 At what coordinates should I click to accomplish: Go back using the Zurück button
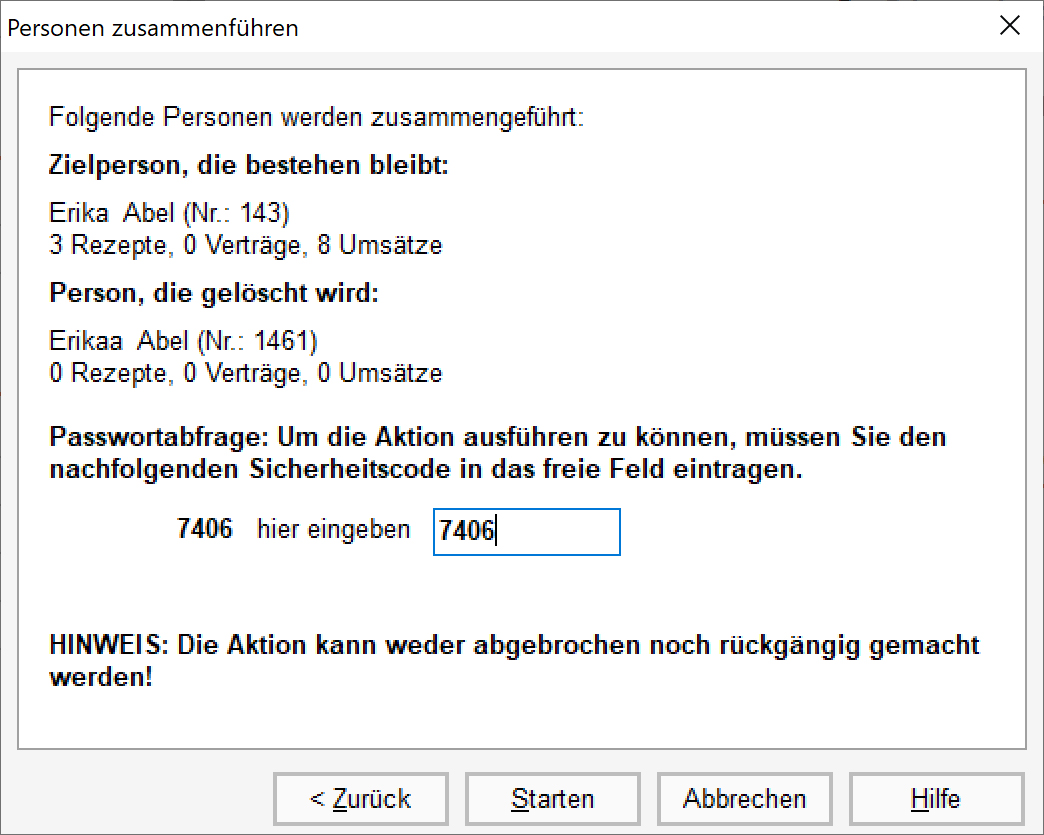(x=360, y=799)
